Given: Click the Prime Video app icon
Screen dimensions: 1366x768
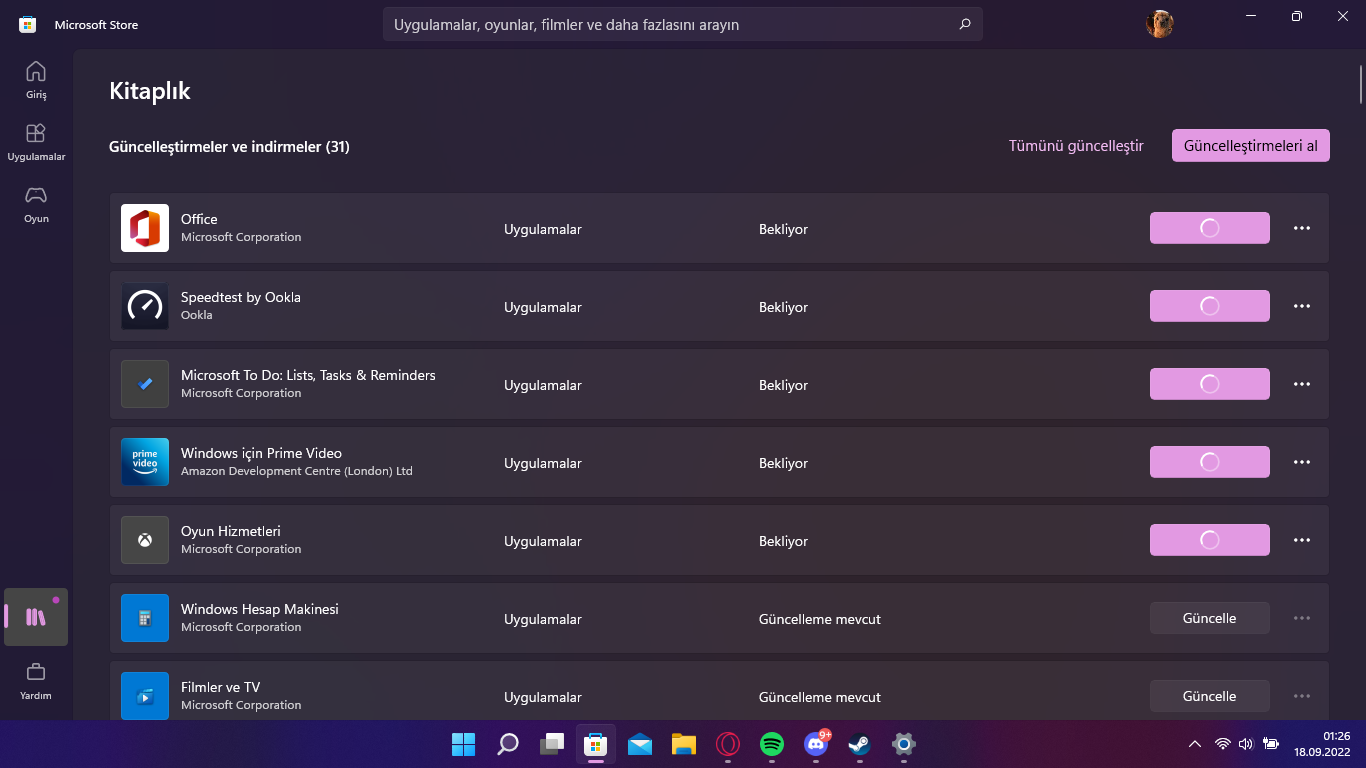Looking at the screenshot, I should tap(145, 462).
